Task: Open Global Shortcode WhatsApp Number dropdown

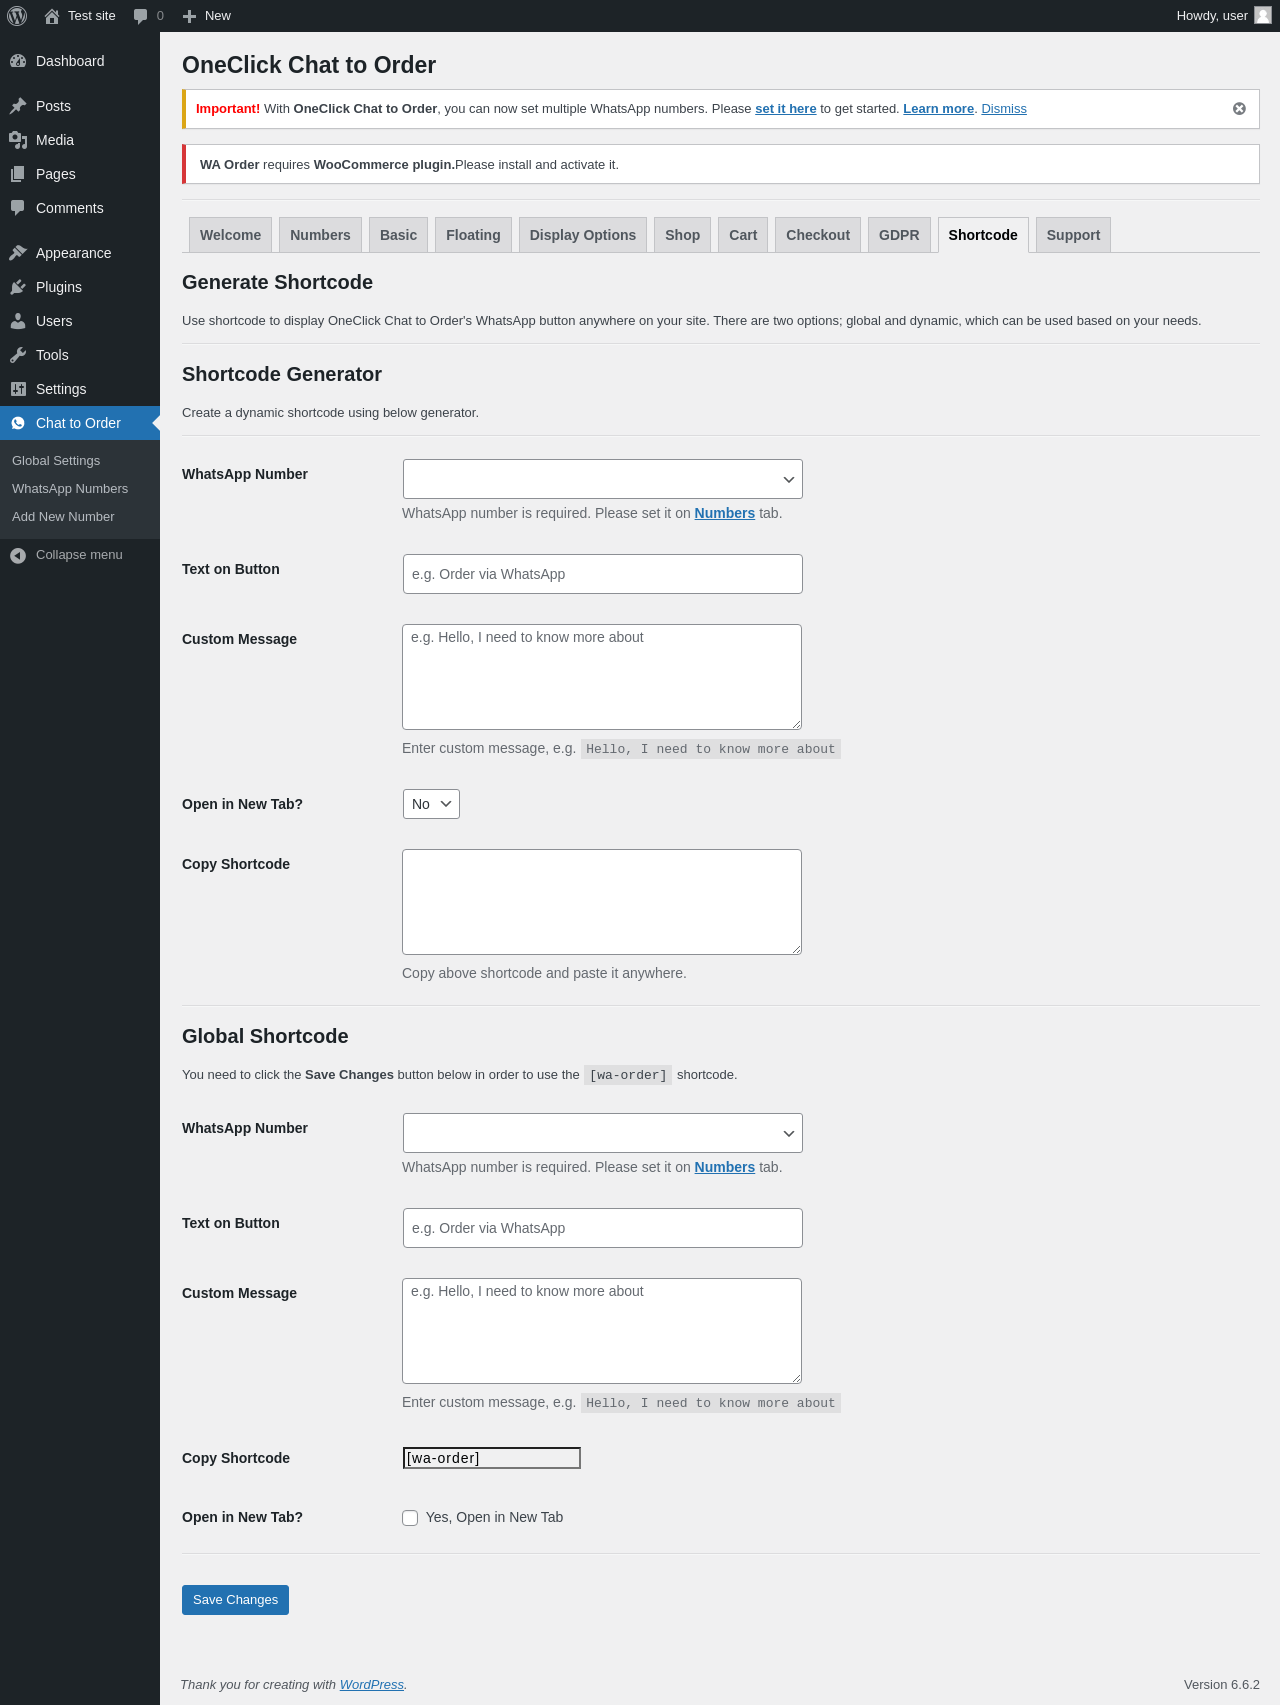Action: pyautogui.click(x=603, y=1133)
